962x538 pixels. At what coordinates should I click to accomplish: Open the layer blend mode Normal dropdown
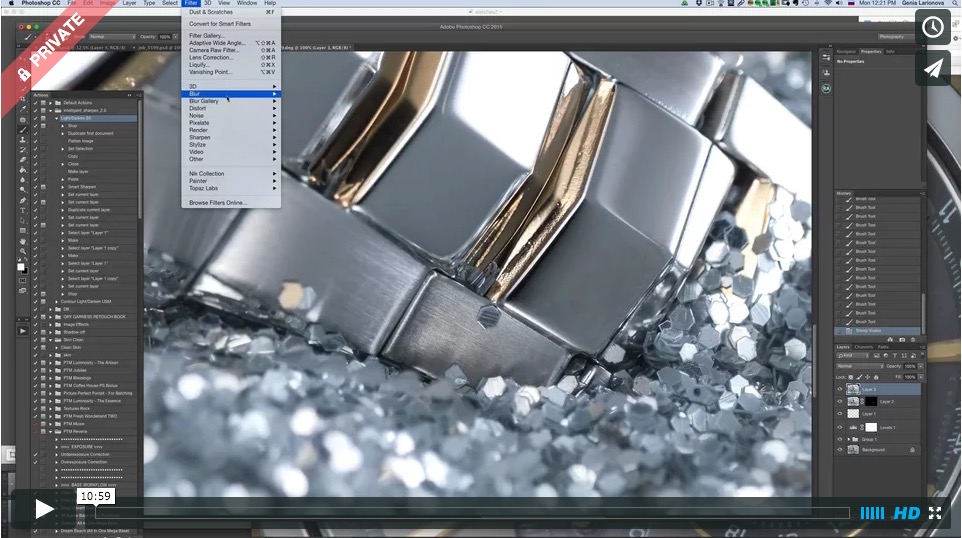pyautogui.click(x=860, y=366)
